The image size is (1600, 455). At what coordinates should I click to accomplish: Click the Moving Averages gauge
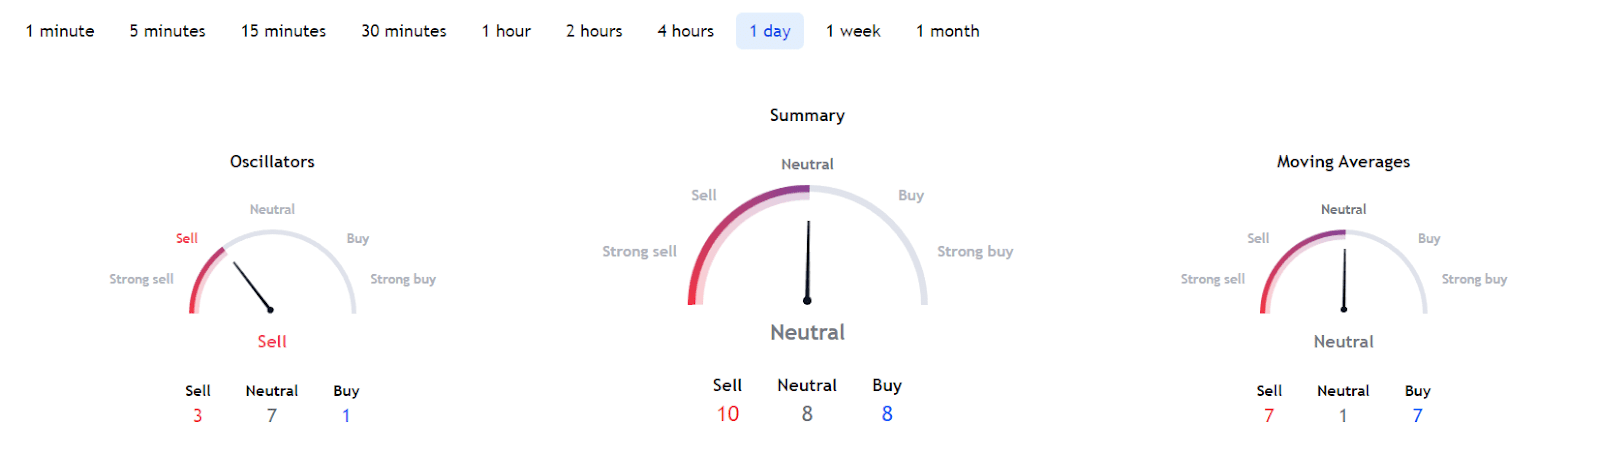coord(1343,272)
